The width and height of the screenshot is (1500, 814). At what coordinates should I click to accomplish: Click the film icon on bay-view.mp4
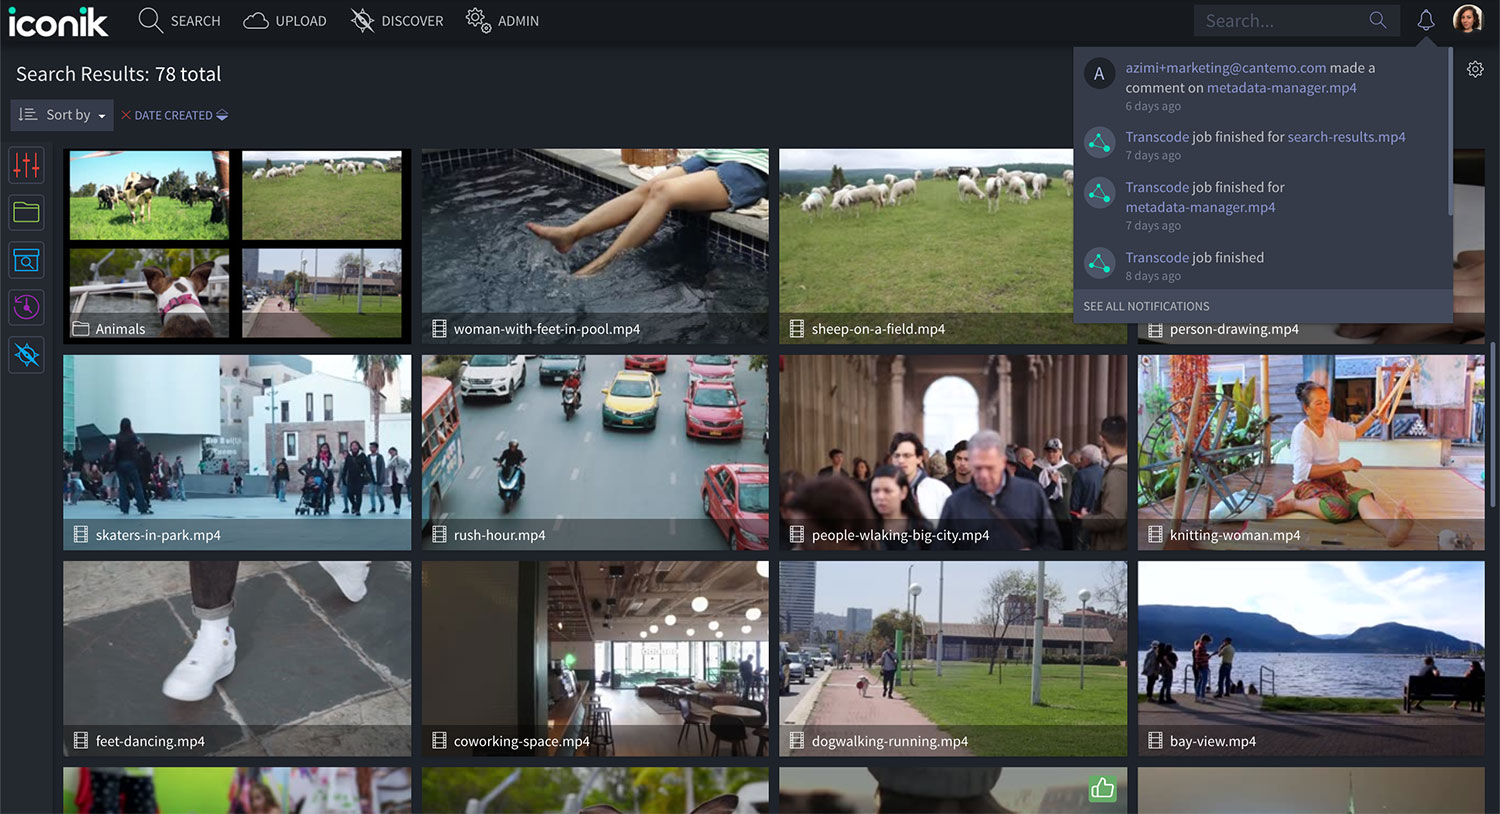1155,741
